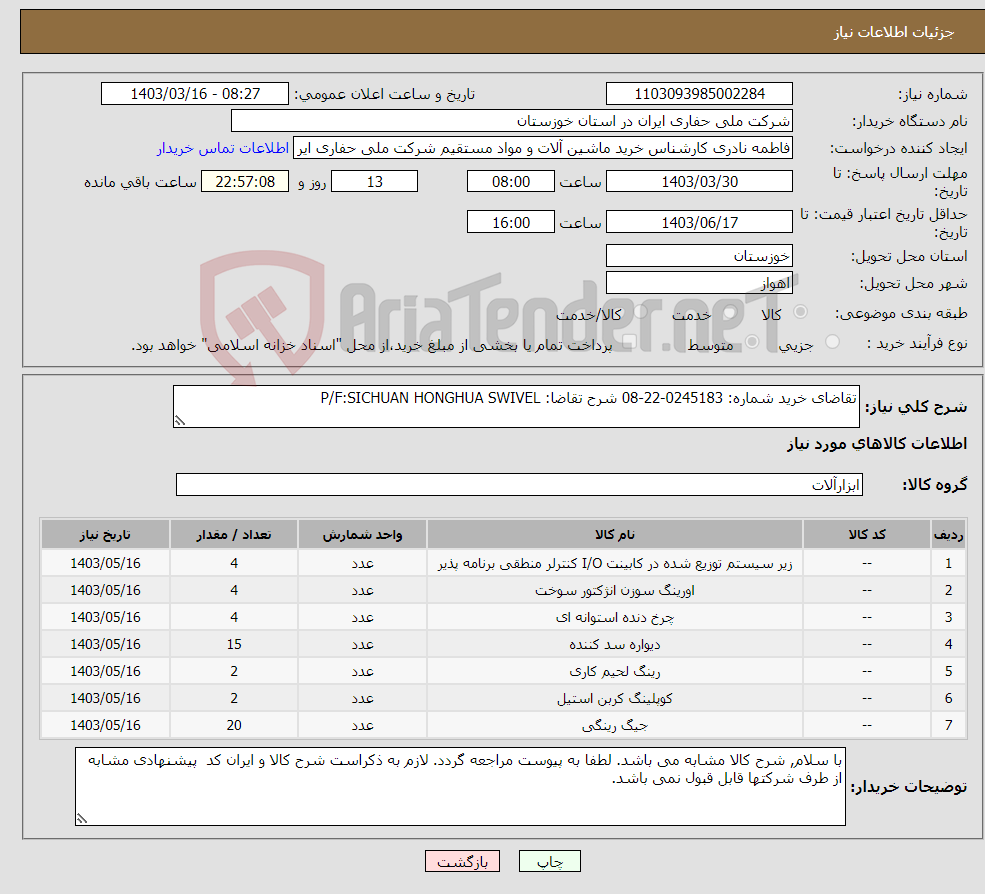This screenshot has height=894, width=985.
Task: Click the کد کالا column header
Action: click(867, 535)
